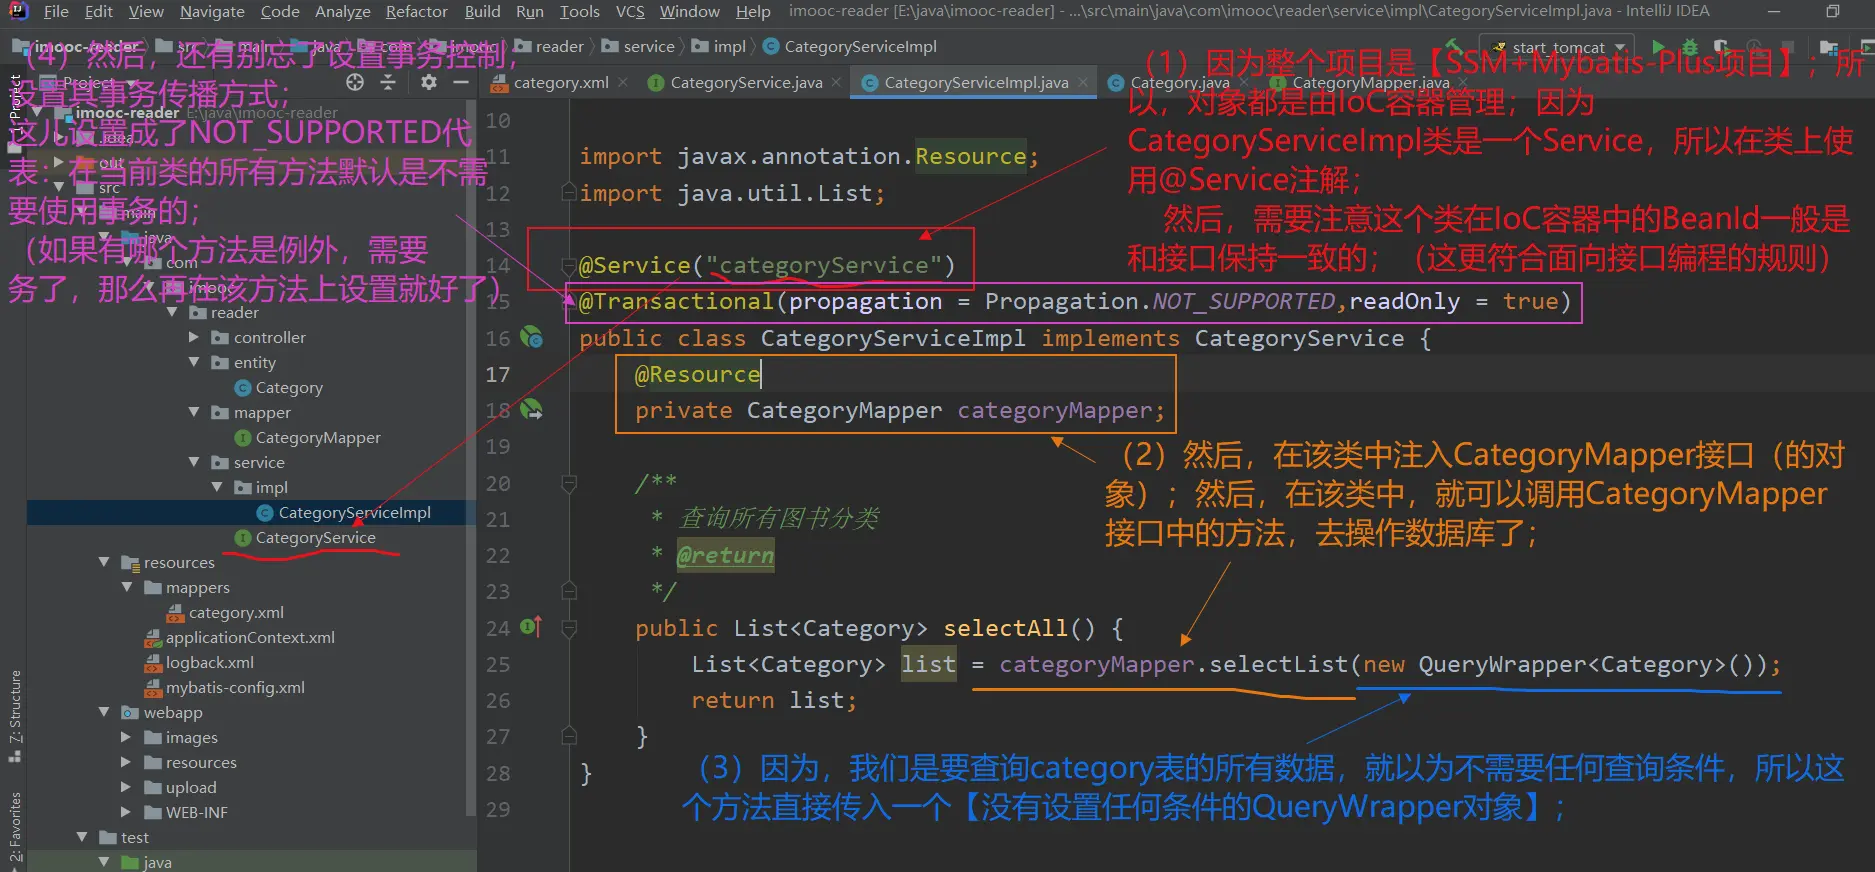This screenshot has height=872, width=1875.
Task: Toggle fold marker for Javadoc at line 20
Action: (x=569, y=484)
